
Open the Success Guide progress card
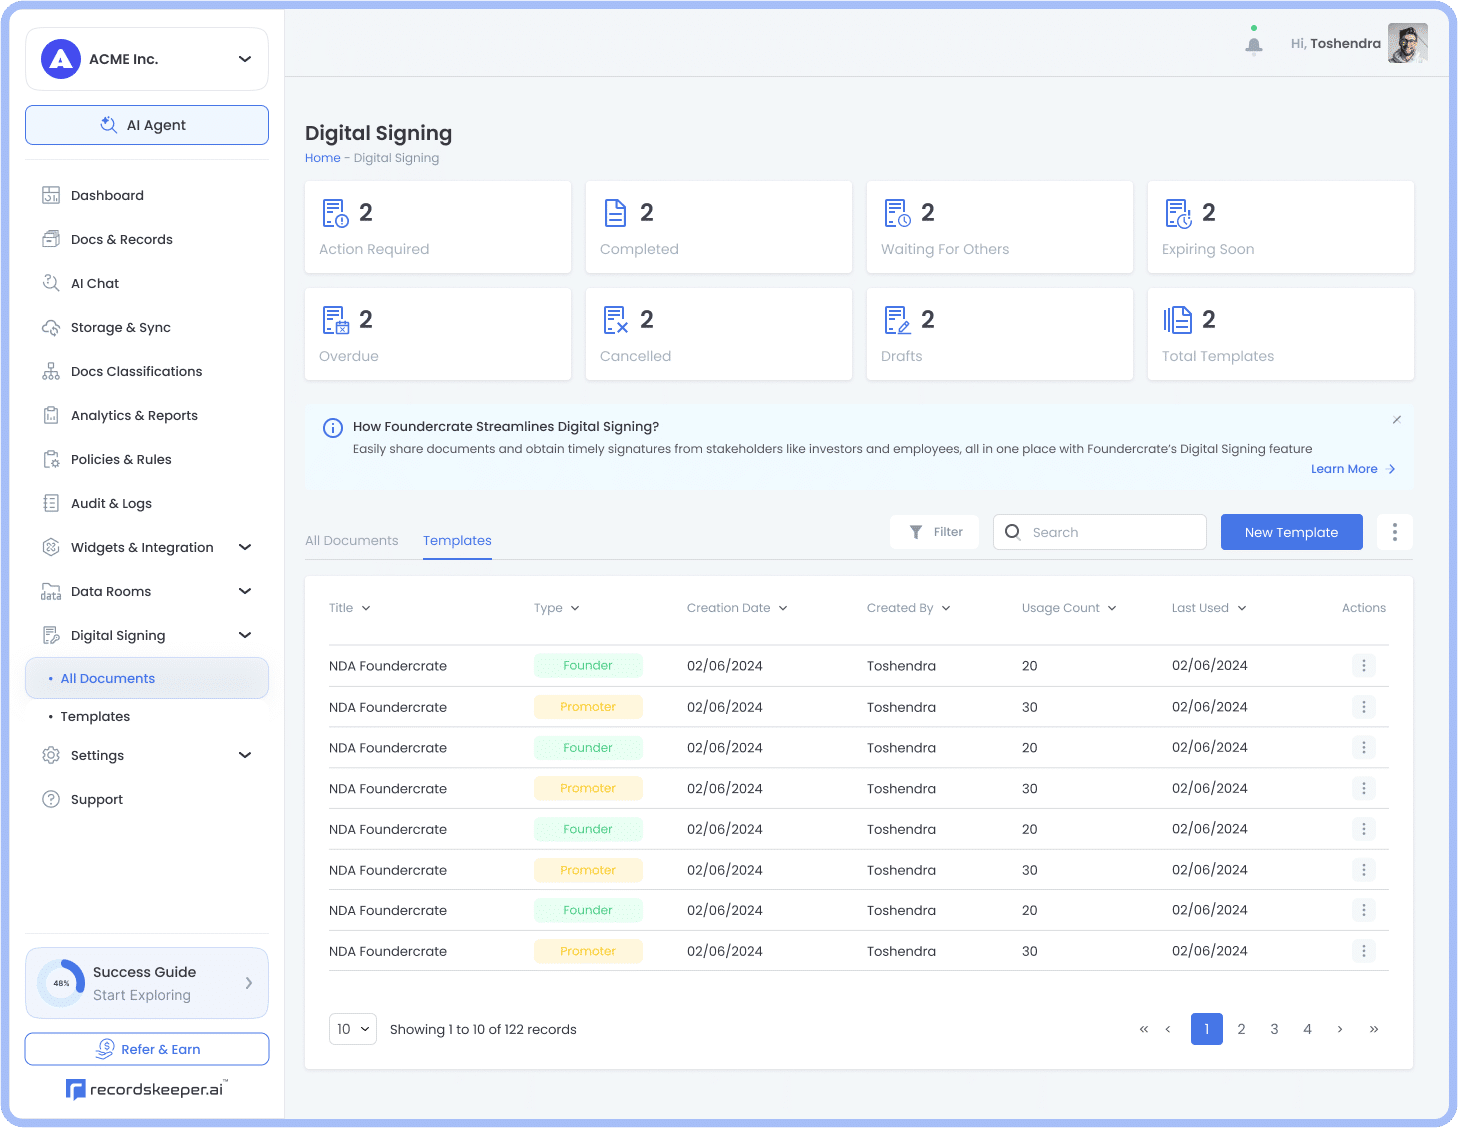(147, 983)
